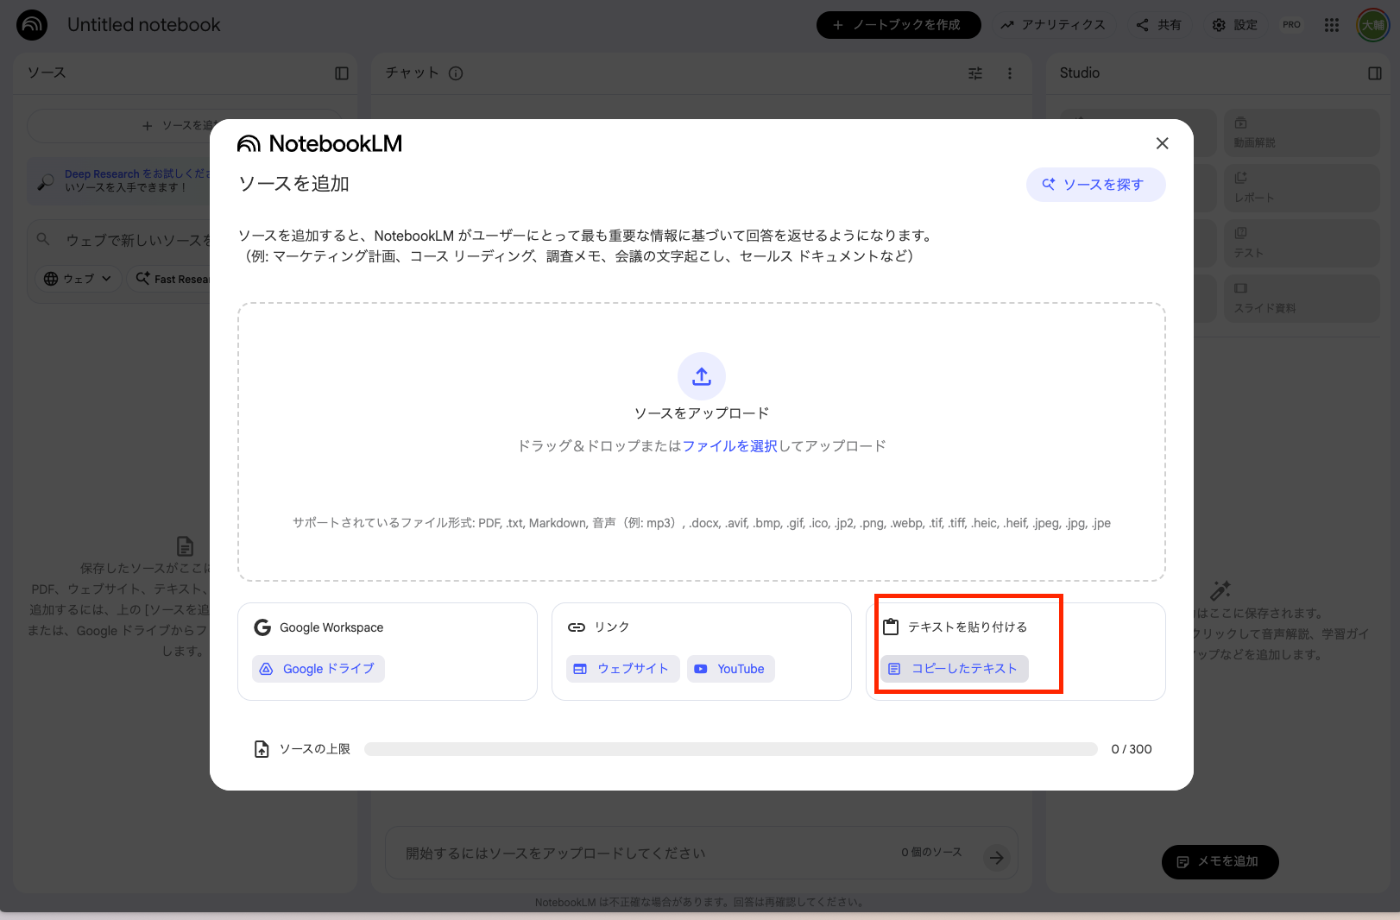Click the chat send arrow button

(x=997, y=857)
